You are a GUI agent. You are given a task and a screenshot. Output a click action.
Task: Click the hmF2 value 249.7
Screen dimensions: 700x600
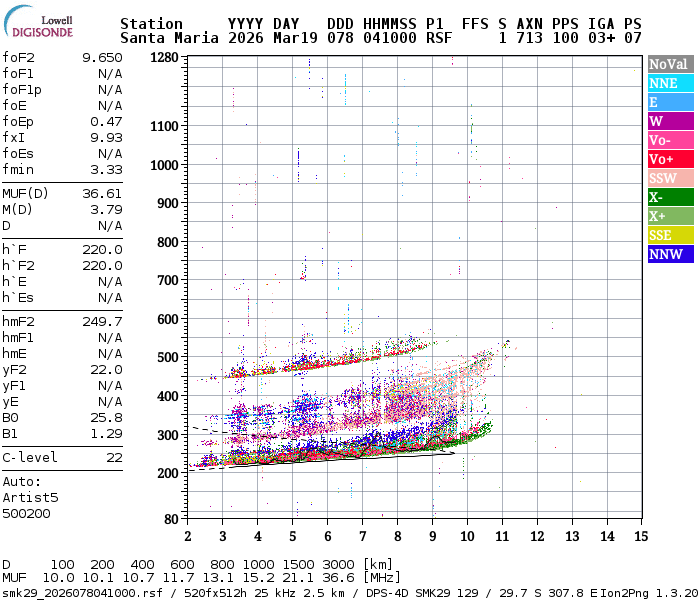click(x=102, y=321)
